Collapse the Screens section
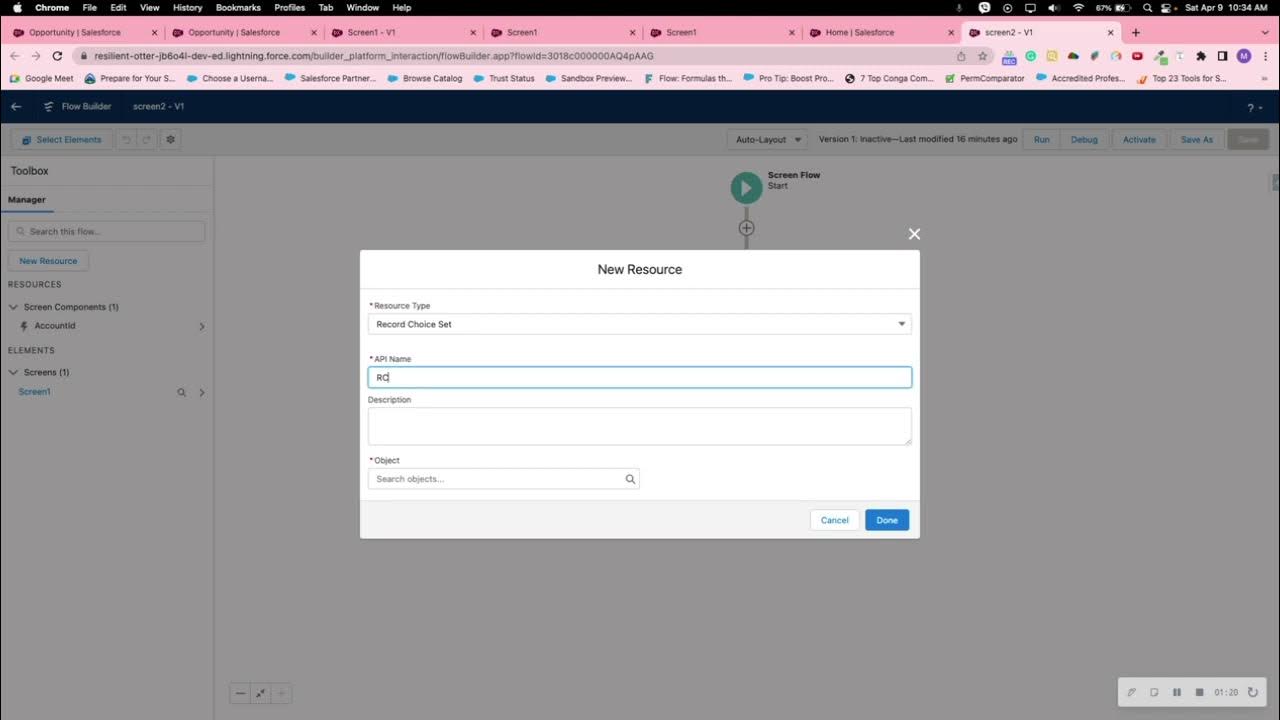The image size is (1280, 720). 13,372
